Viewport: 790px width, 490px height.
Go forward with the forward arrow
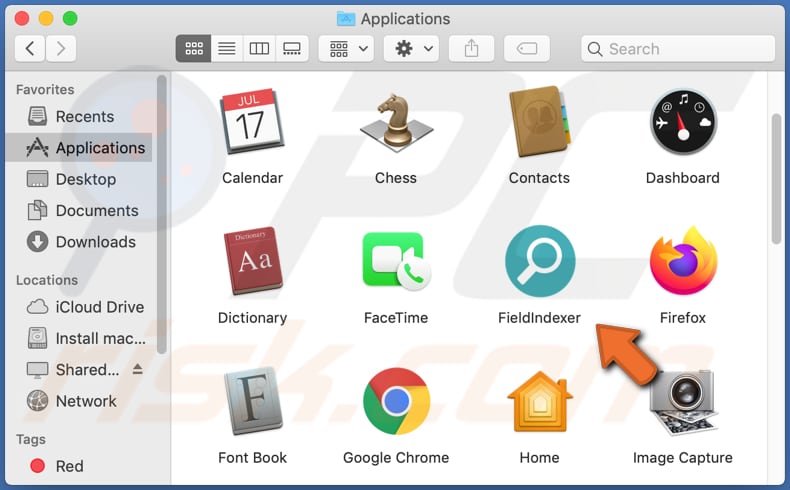pos(61,49)
